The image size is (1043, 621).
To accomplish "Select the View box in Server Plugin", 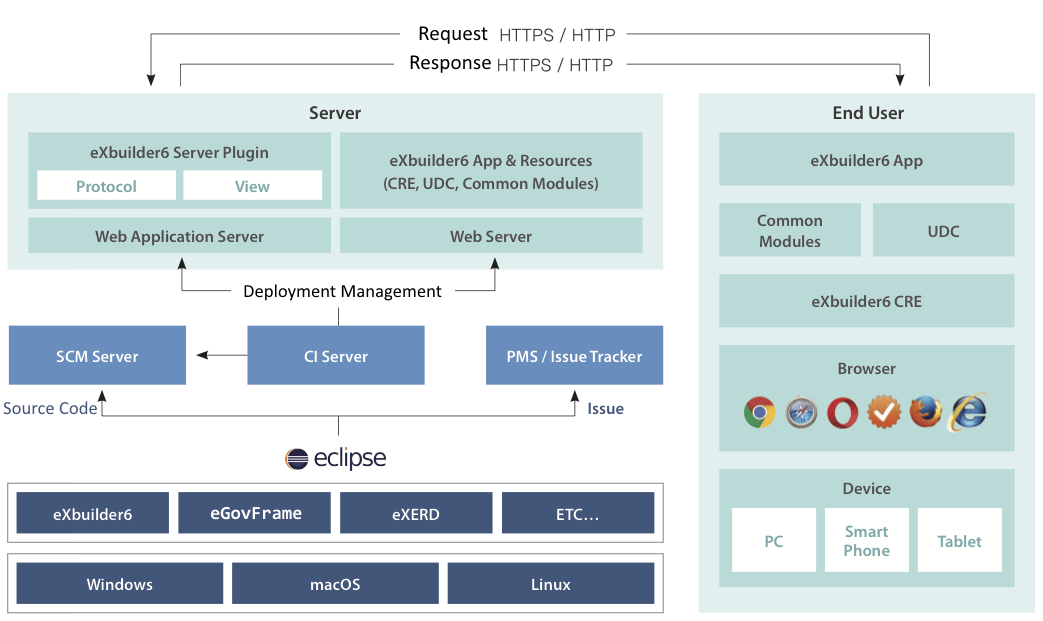I will click(252, 186).
